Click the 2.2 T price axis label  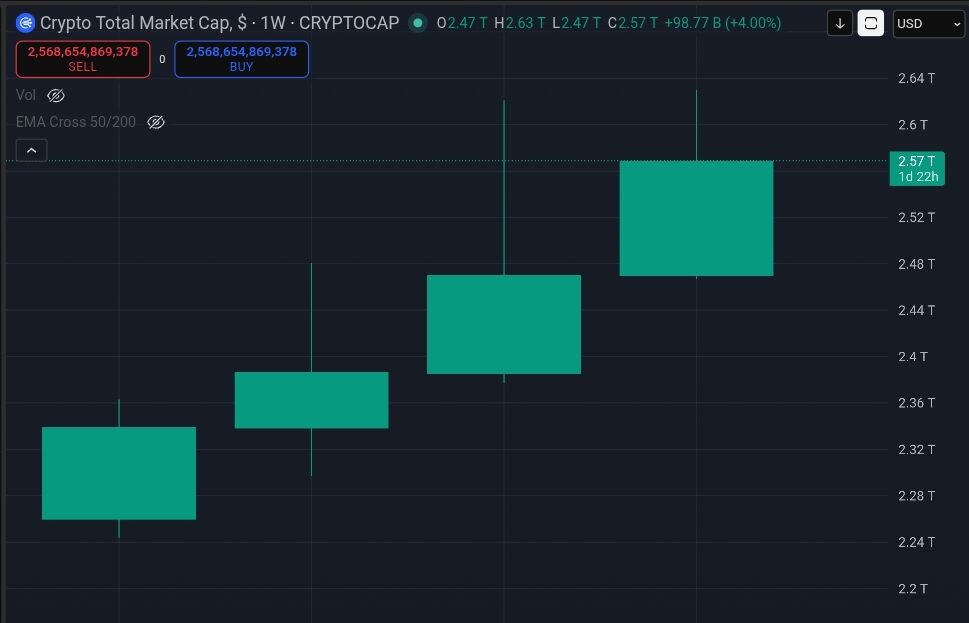click(913, 588)
